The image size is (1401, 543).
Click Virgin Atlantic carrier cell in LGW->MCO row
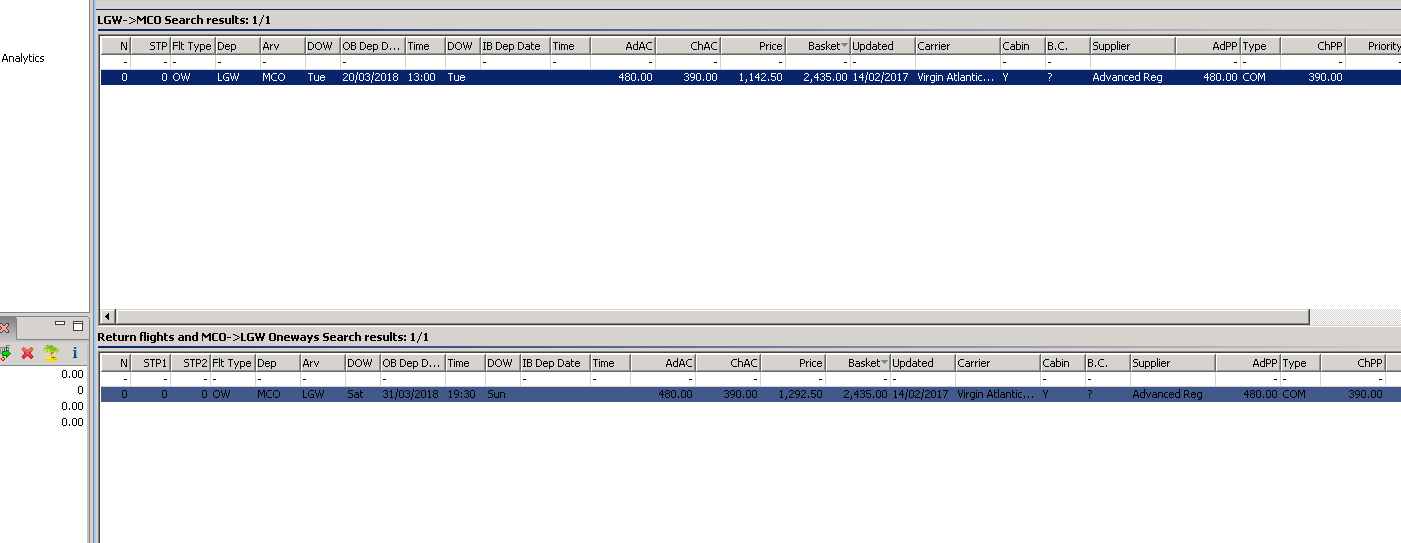click(x=956, y=77)
